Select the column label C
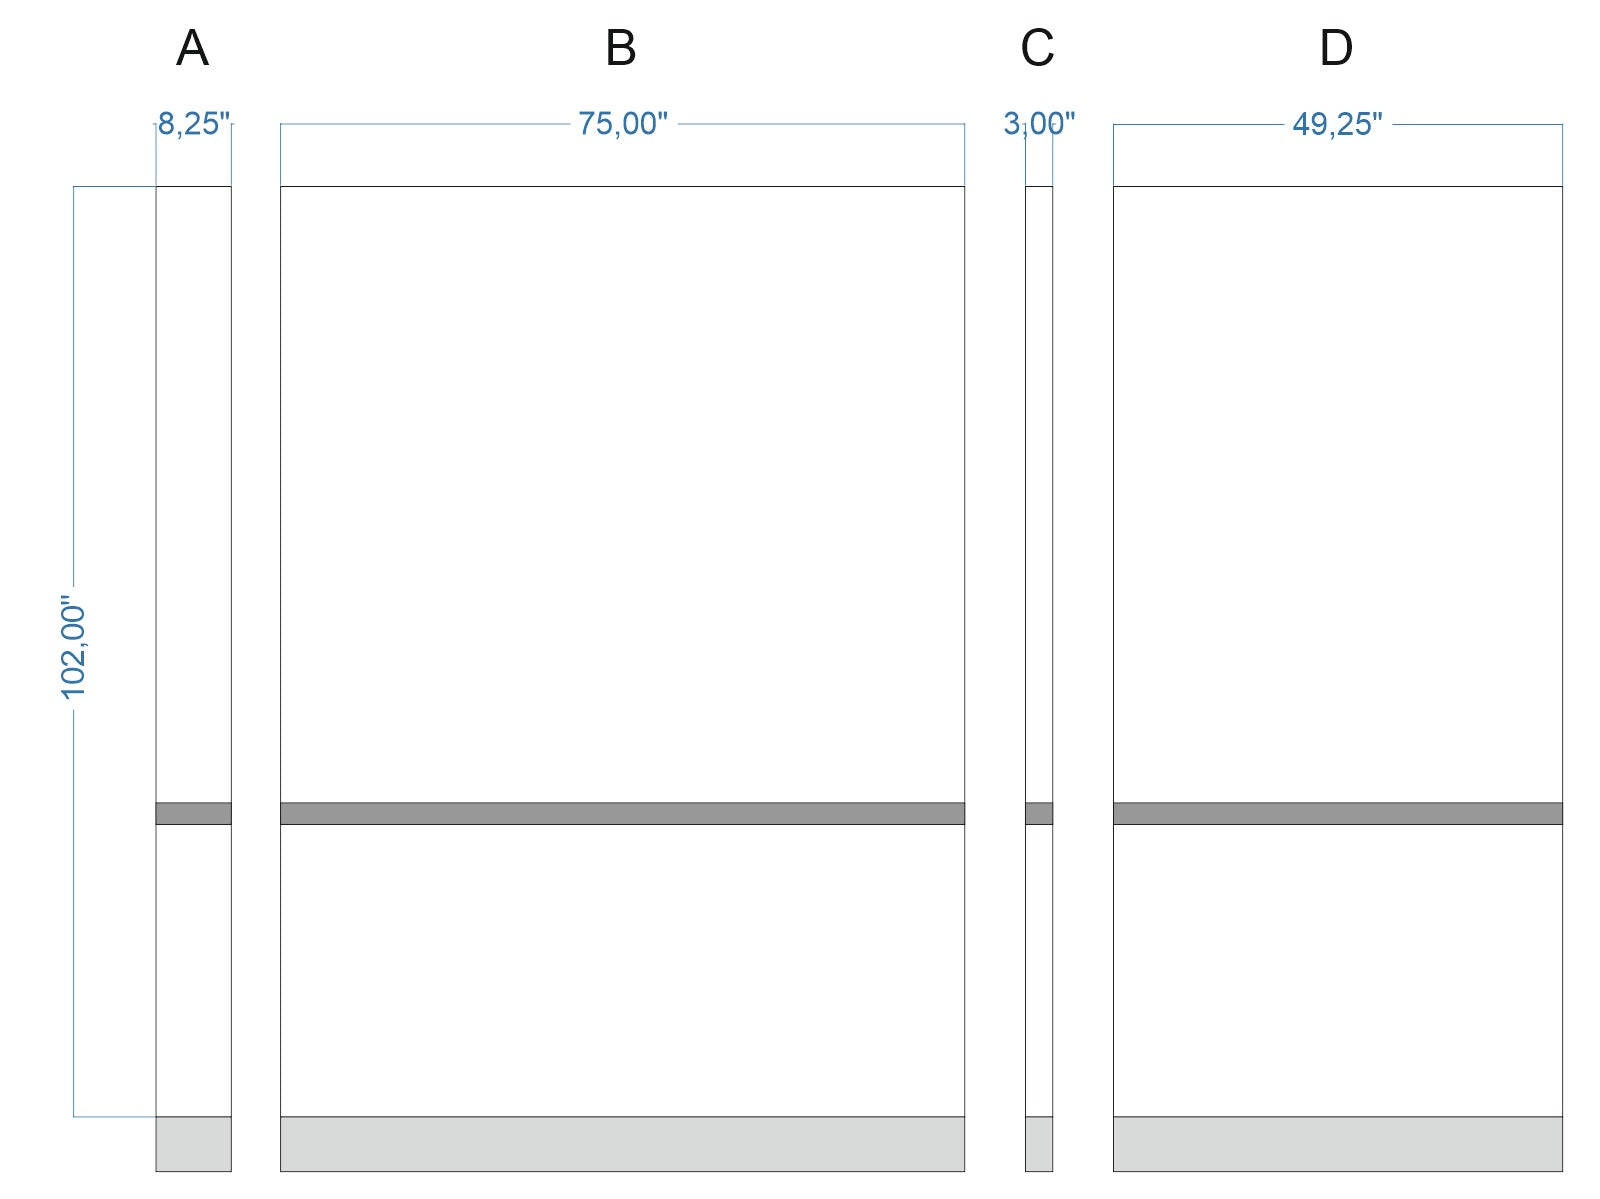Screen dimensions: 1600x1199 [1037, 48]
